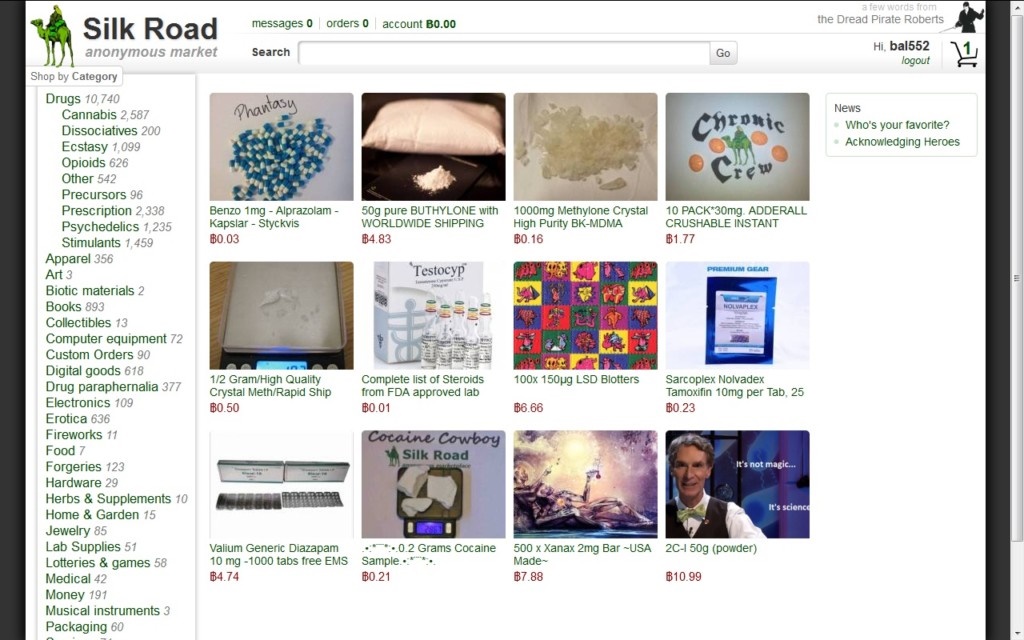Viewport: 1024px width, 640px height.
Task: Open the Chronic Crew listing thumbnail
Action: 737,146
